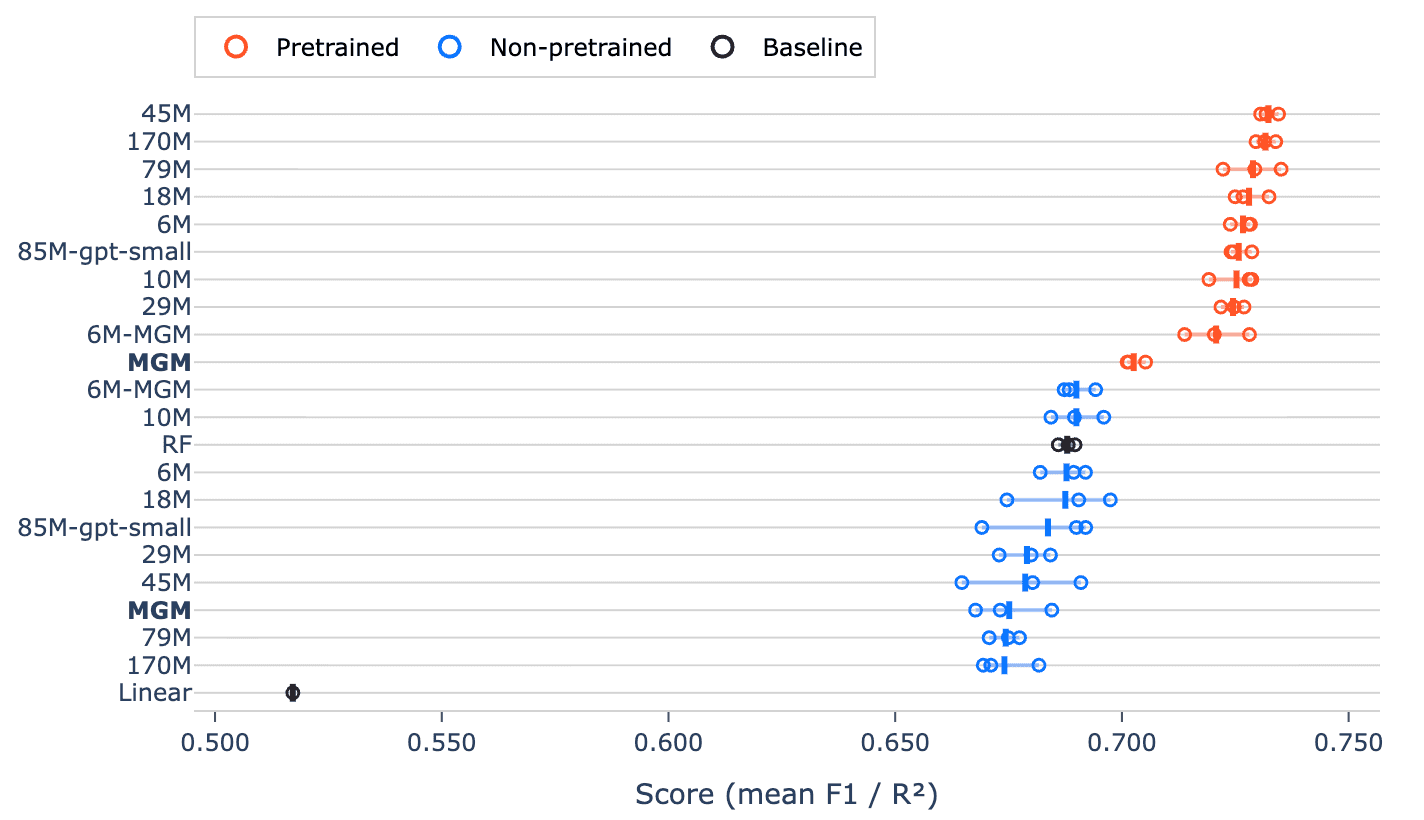
Task: Click the RF baseline mean marker
Action: tap(1067, 444)
